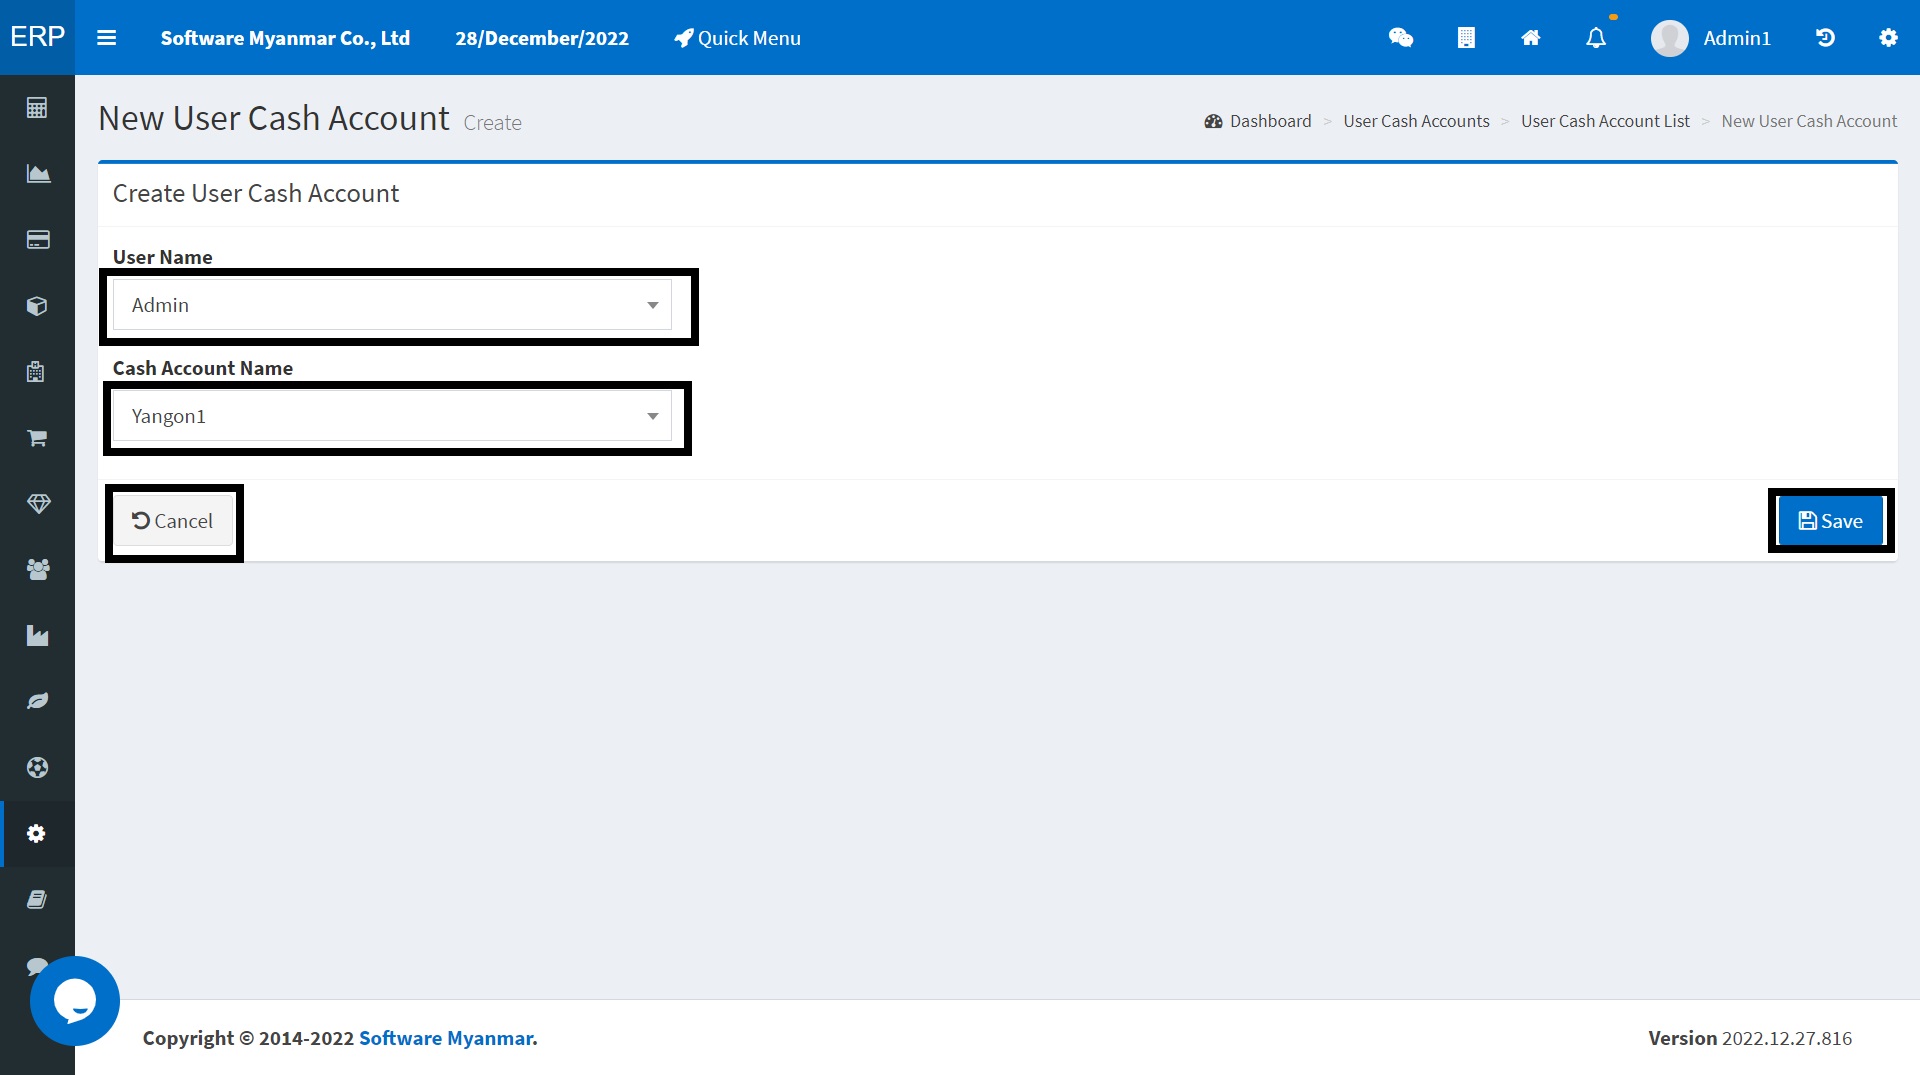Screen dimensions: 1920x1075
Task: Open the chat messages icon in header
Action: point(1401,38)
